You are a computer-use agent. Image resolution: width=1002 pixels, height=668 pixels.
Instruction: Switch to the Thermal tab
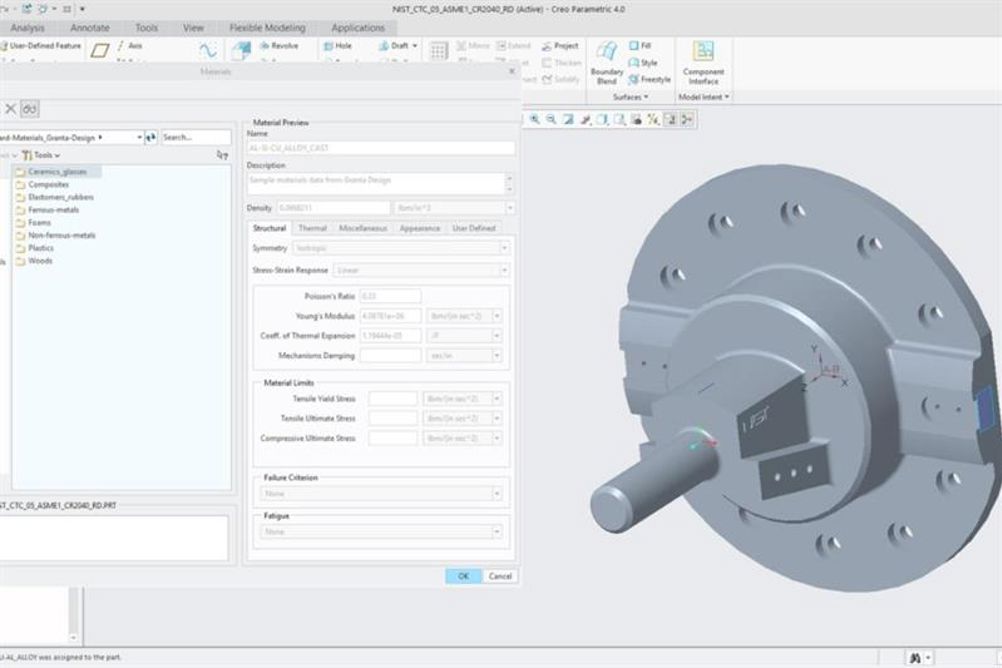tap(312, 228)
